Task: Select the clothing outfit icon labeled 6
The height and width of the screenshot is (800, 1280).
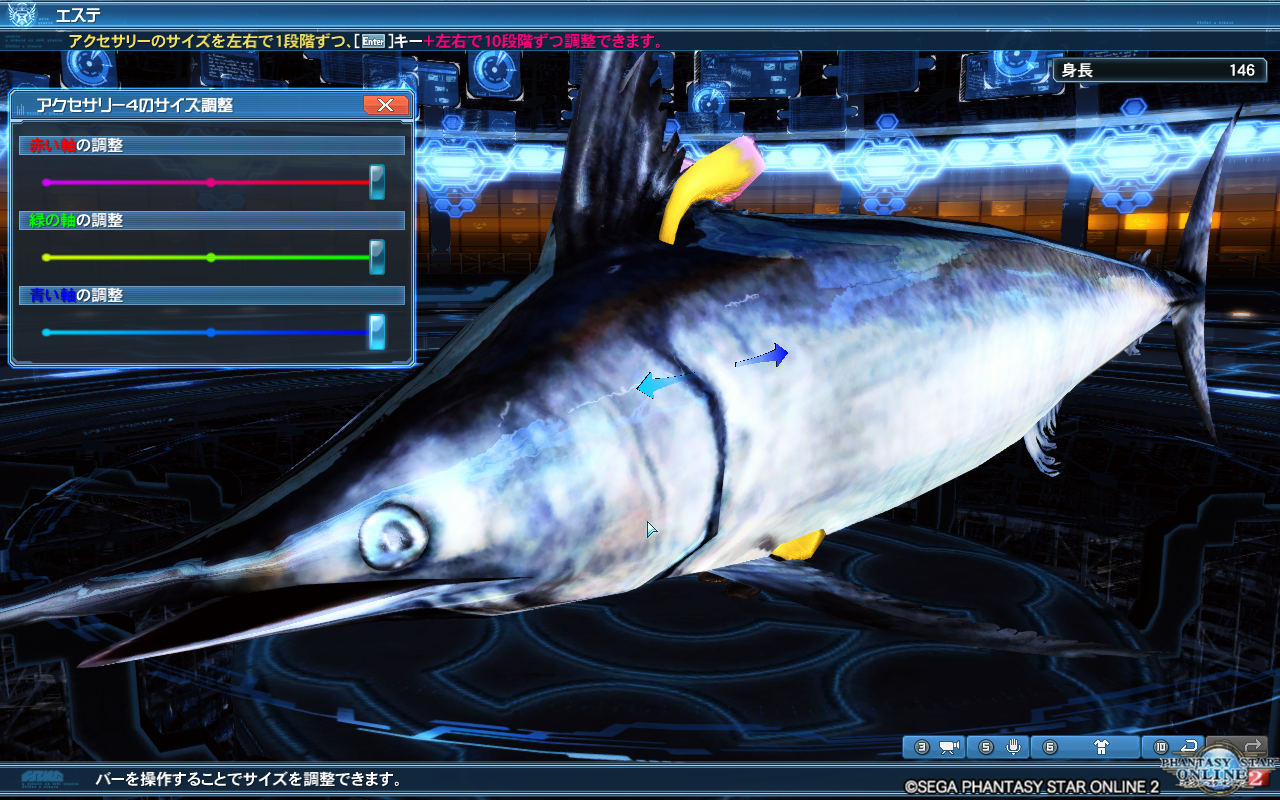Action: click(x=1101, y=746)
